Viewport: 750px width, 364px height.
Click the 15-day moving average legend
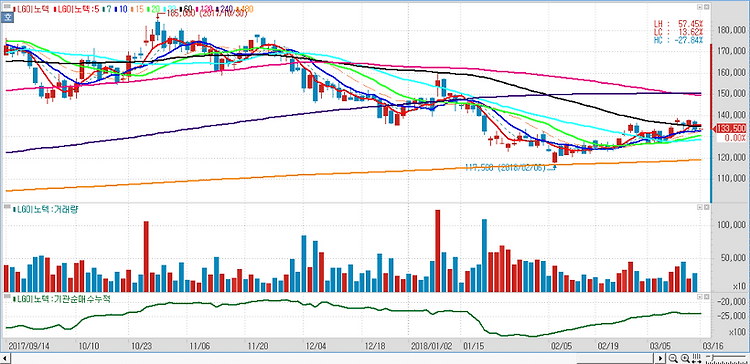click(138, 9)
